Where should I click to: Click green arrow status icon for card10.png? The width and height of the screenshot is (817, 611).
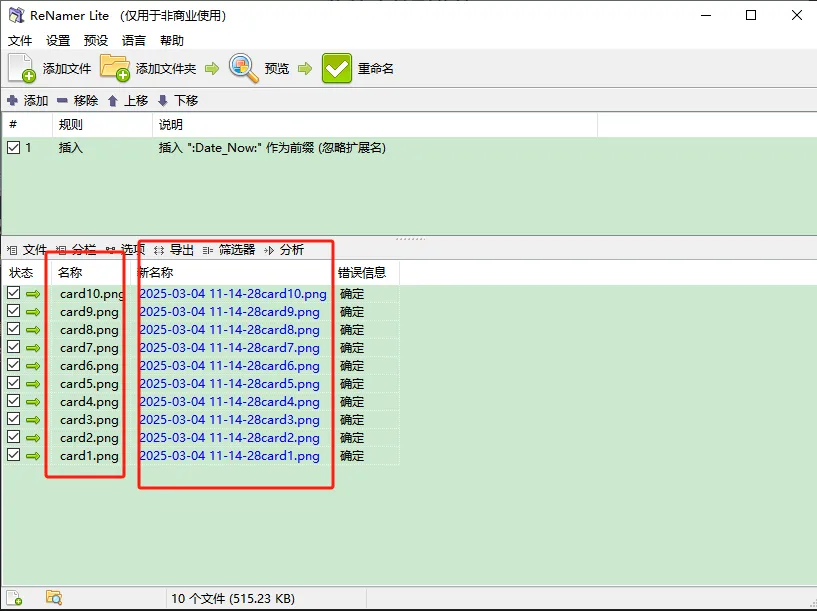[x=33, y=294]
